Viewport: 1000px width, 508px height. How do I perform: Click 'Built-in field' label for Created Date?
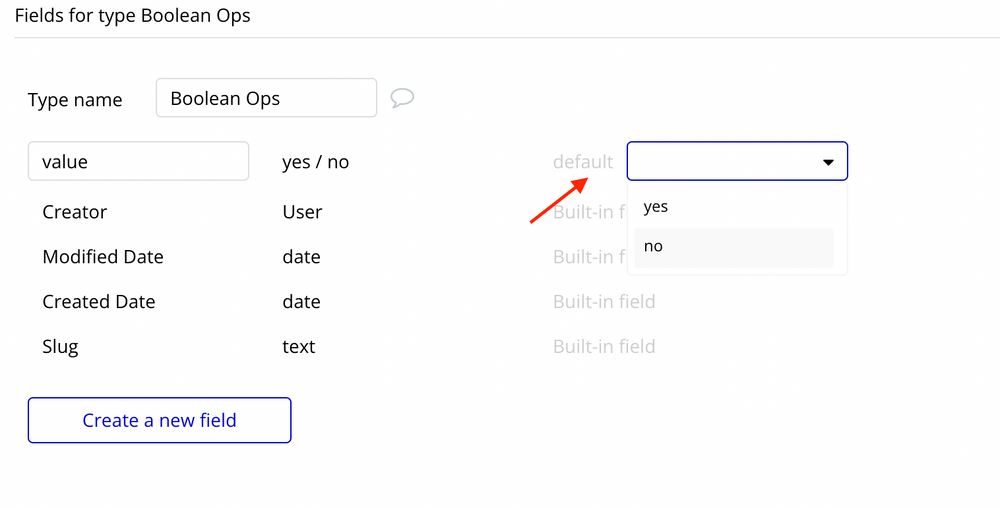coord(604,301)
